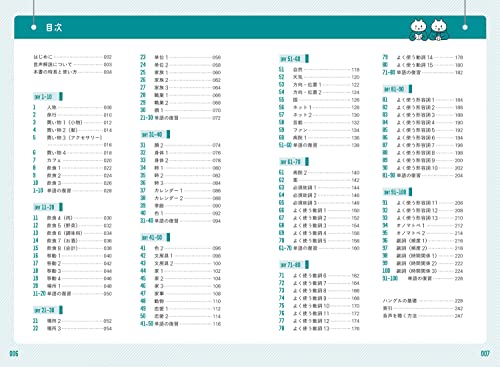
Task: Click entry 1 人物, page 008
Action: tap(72, 107)
